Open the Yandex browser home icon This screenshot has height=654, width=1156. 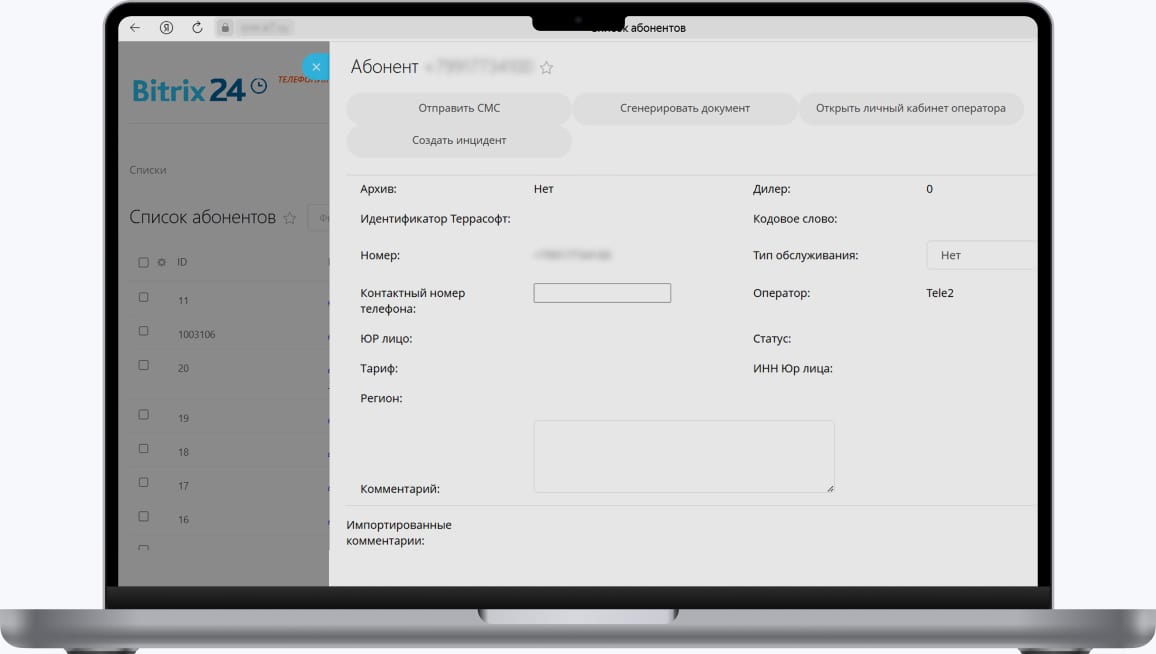[166, 28]
